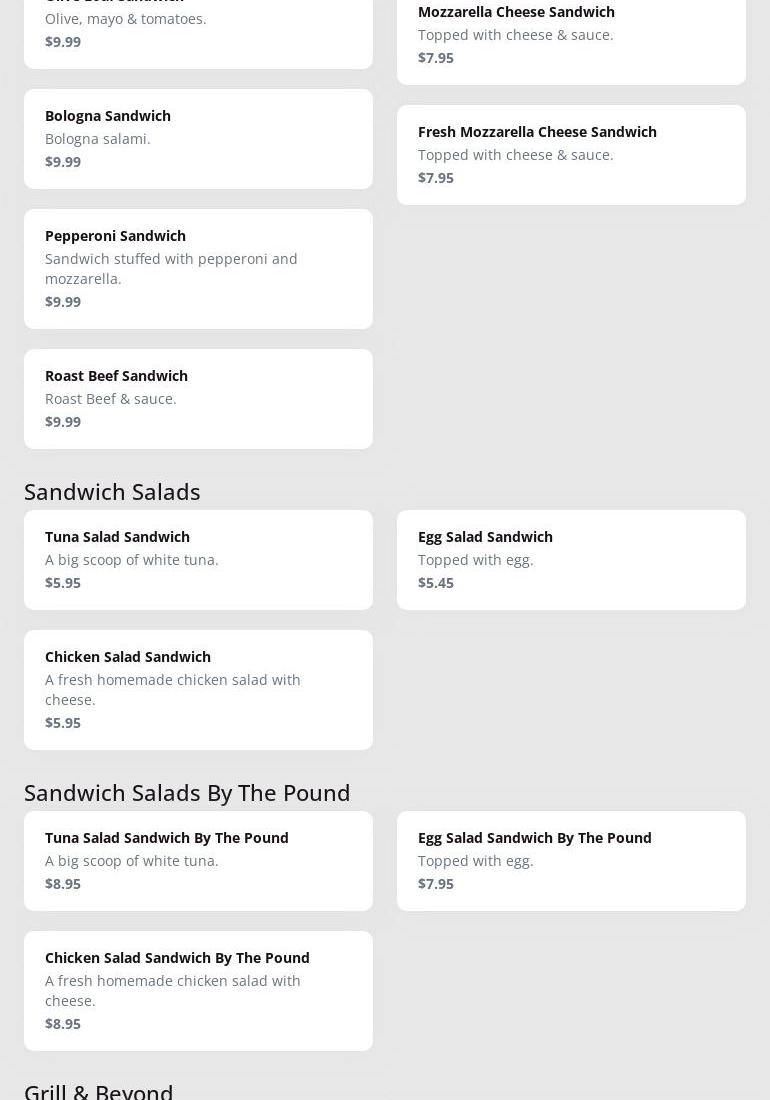Choose the Roast Beef Sandwich card
Screen dimensions: 770x1100
(198, 398)
